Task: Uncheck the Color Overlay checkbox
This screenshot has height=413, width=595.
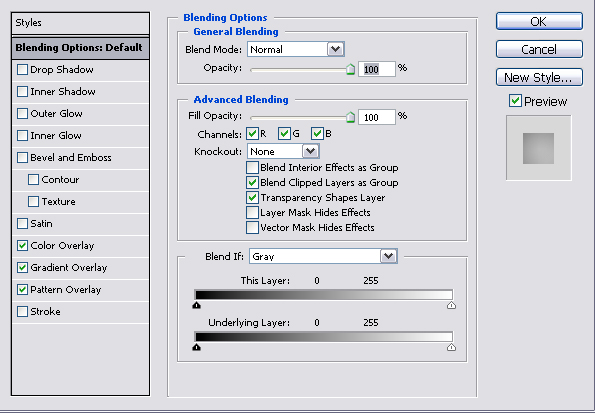Action: [22, 246]
